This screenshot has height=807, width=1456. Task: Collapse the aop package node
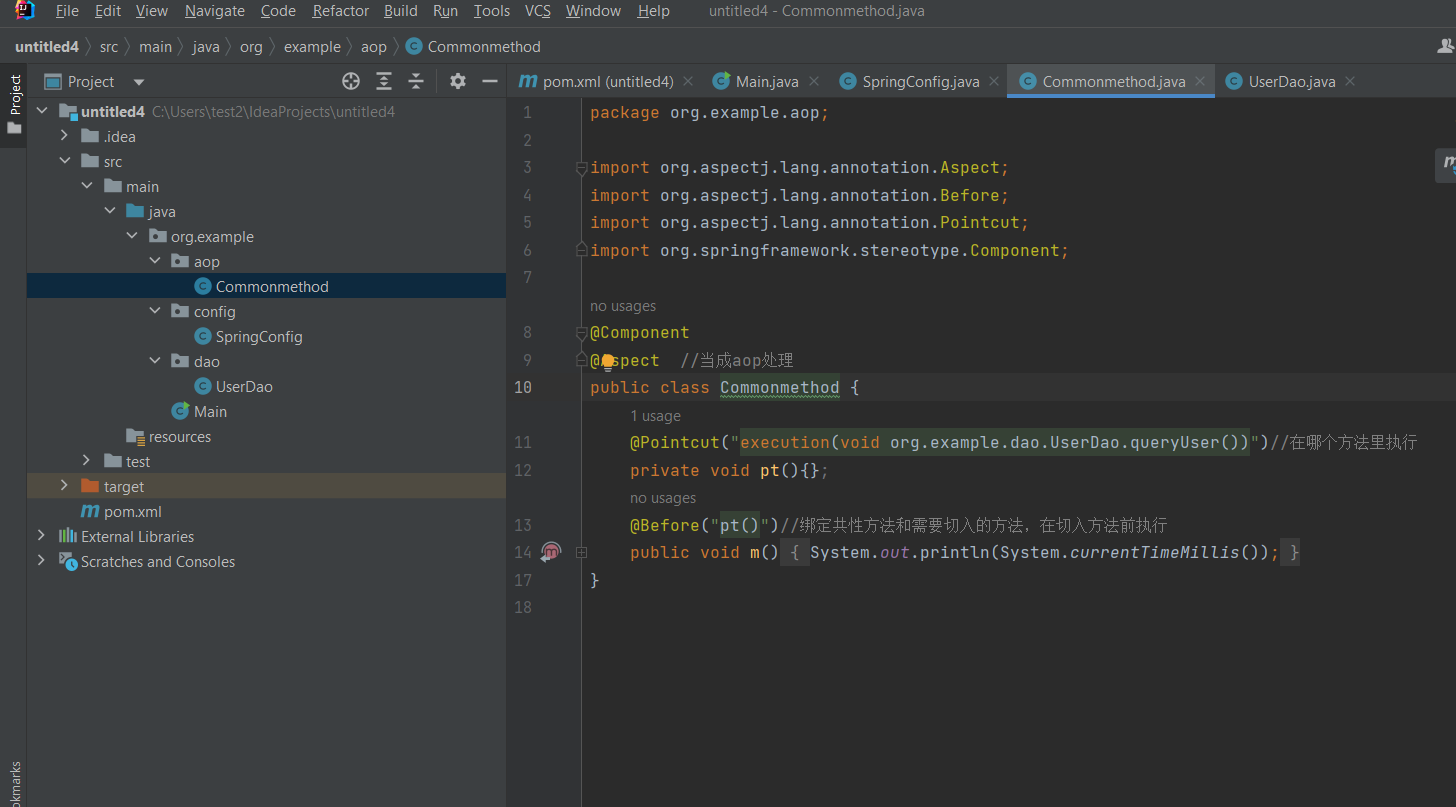[x=154, y=261]
